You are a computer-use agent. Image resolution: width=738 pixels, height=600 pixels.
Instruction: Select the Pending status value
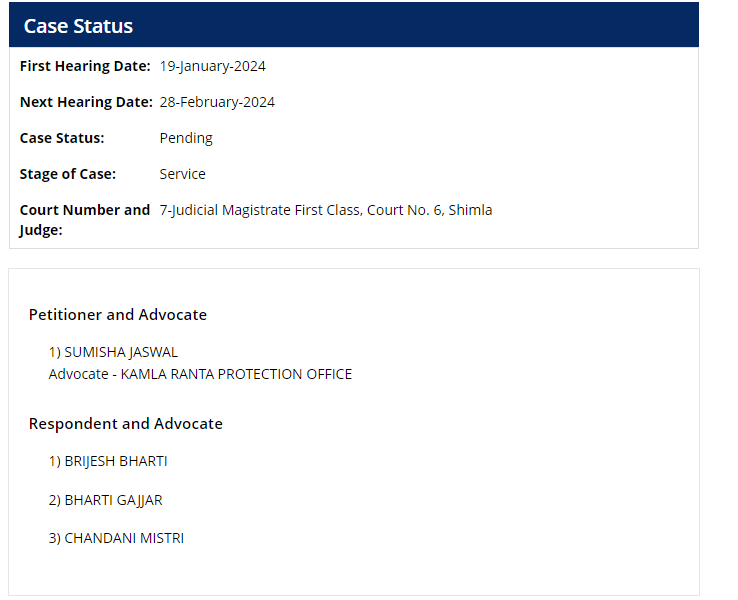pos(186,138)
